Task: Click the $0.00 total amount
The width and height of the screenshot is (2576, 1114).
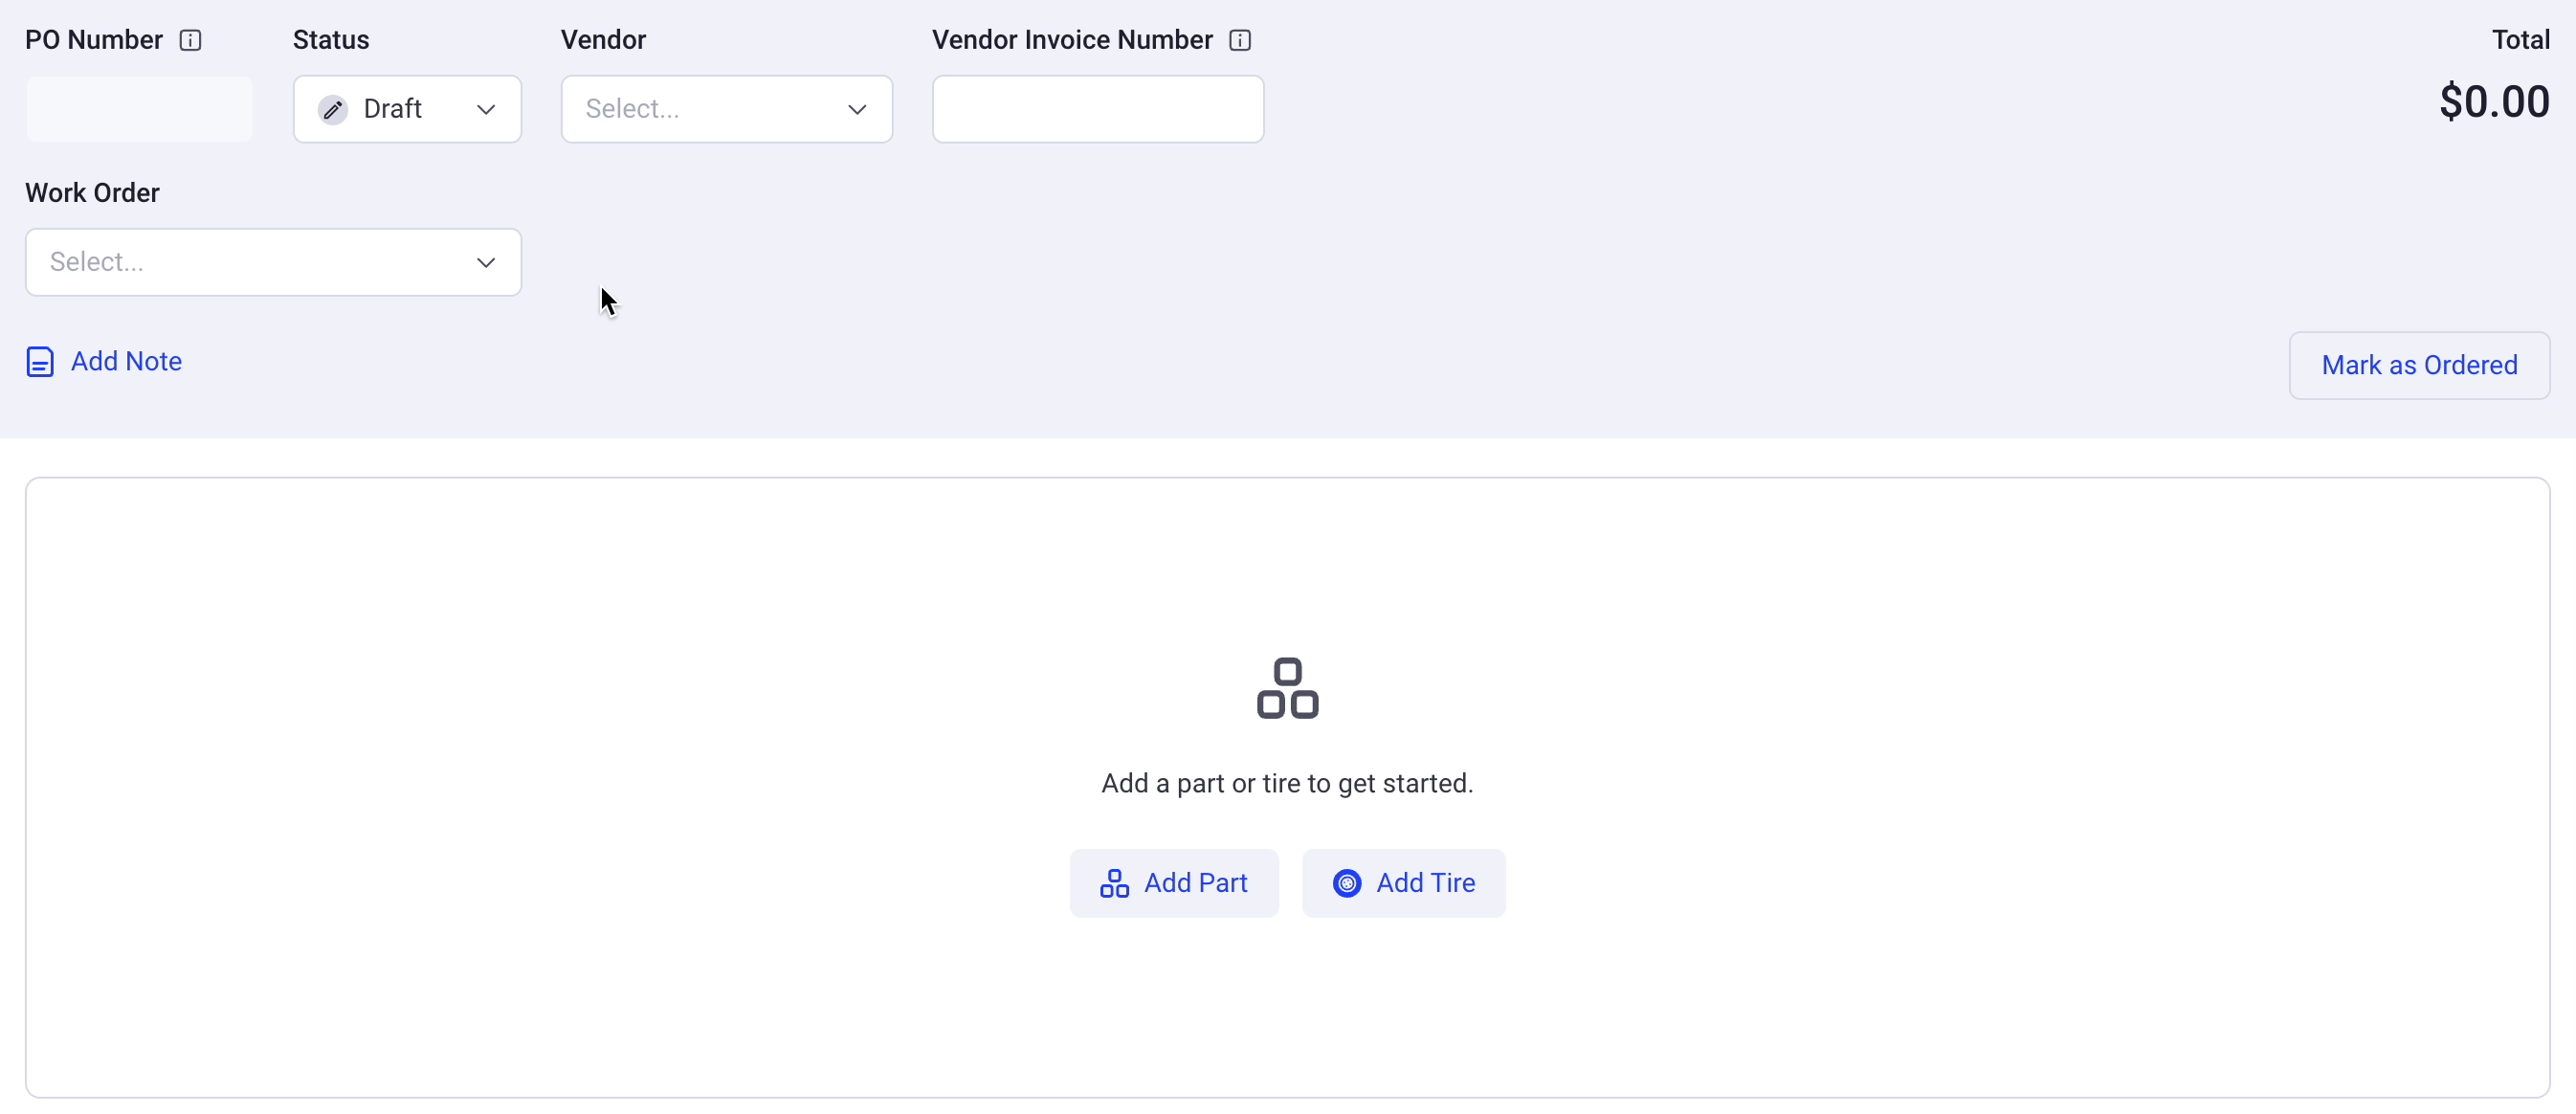Action: (x=2494, y=102)
